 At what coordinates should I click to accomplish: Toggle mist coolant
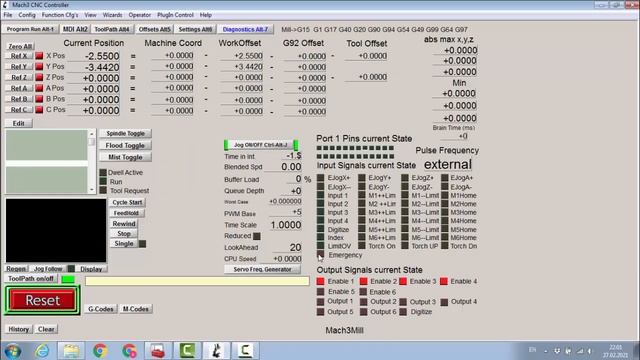click(x=125, y=157)
